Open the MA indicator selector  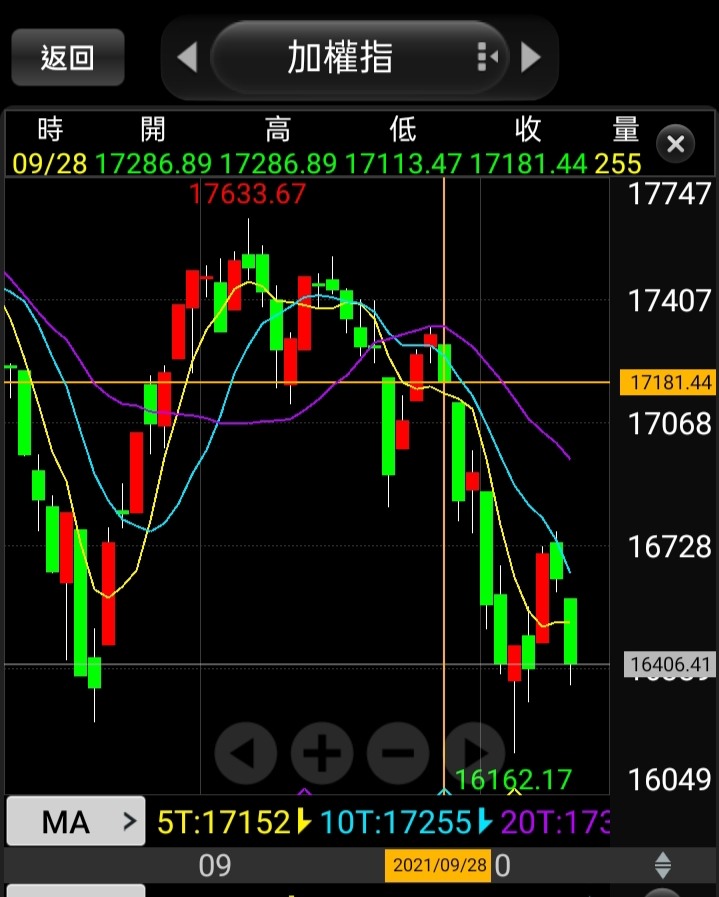pos(76,821)
